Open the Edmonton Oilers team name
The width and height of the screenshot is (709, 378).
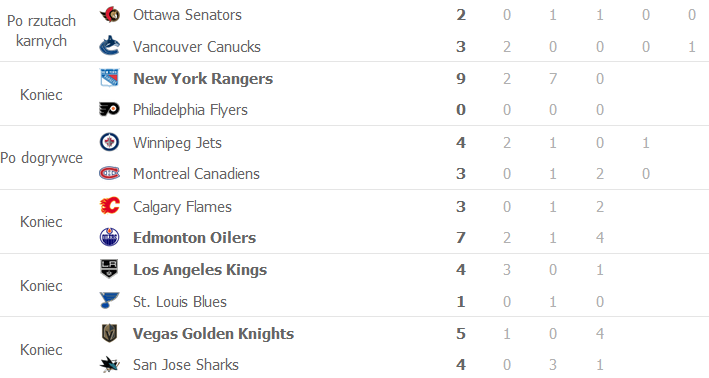[194, 238]
